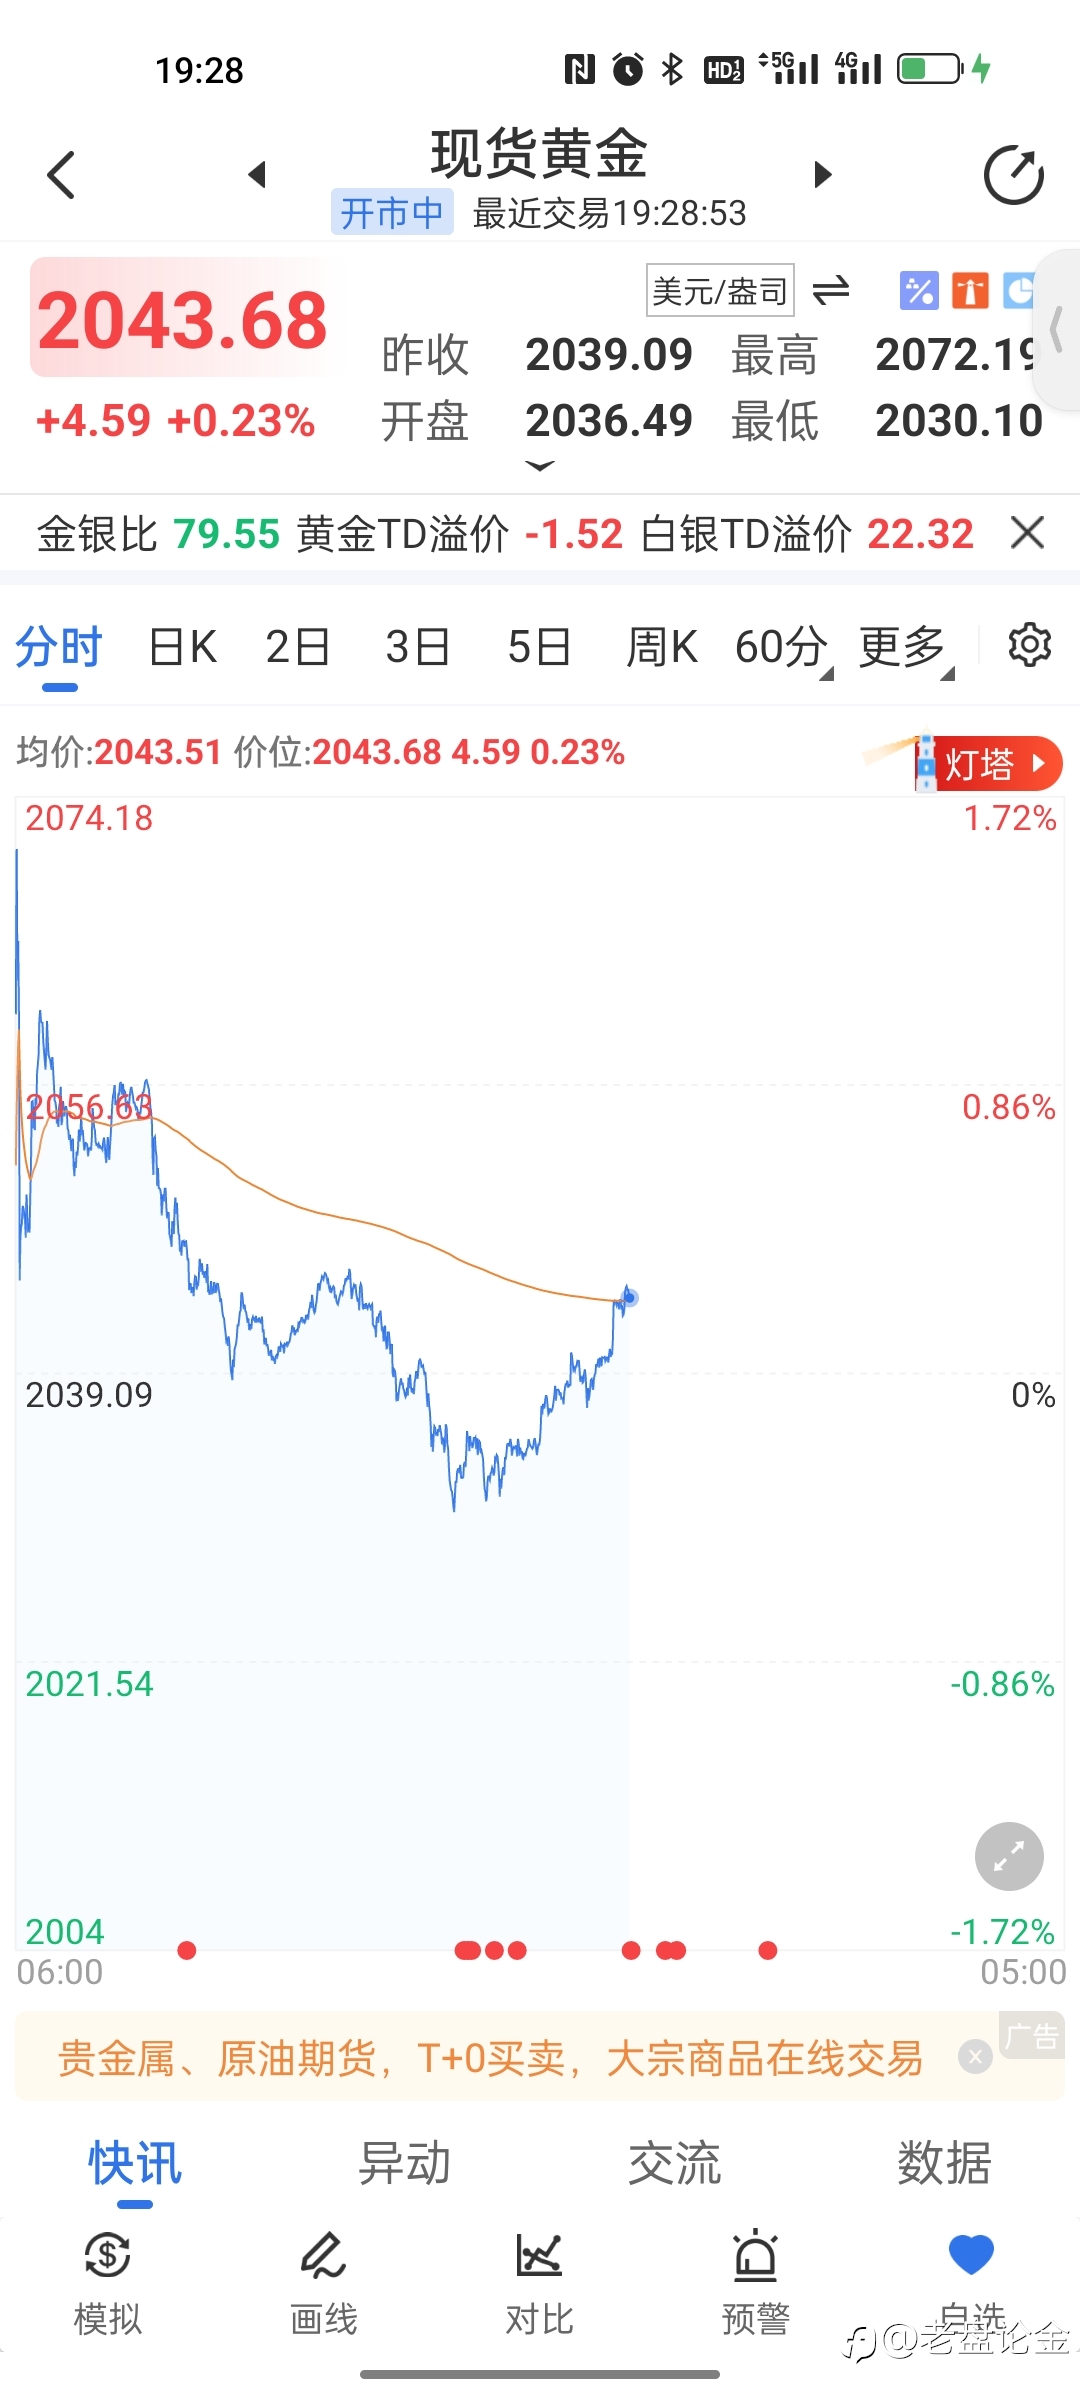
Task: Open chart settings gear icon
Action: tap(1029, 645)
